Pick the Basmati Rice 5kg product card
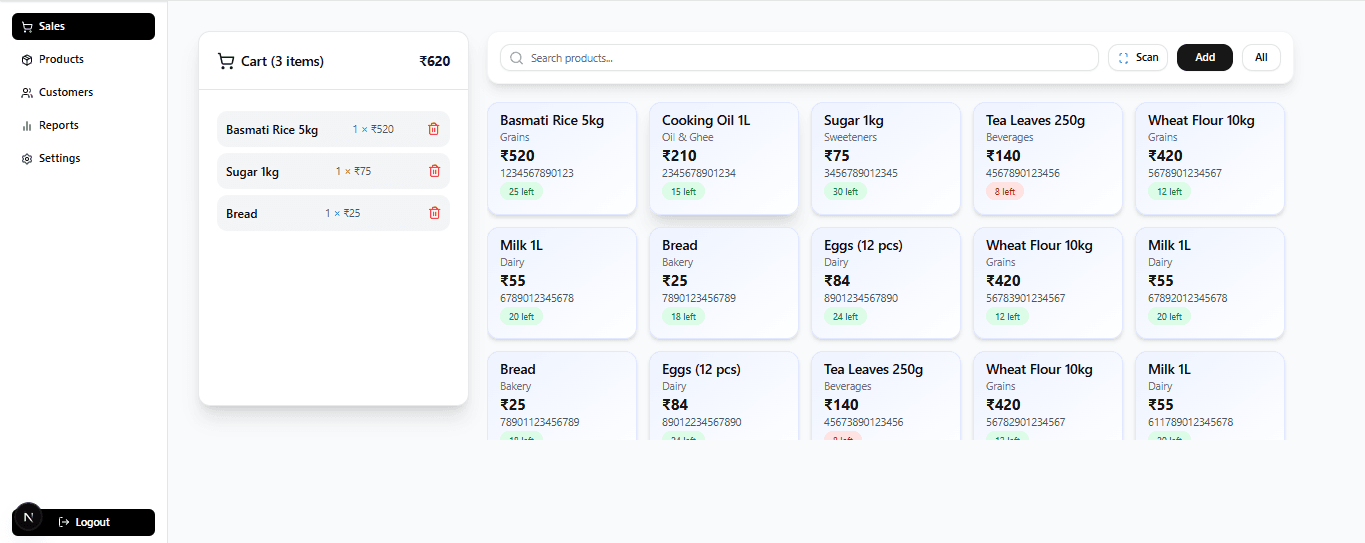 point(562,158)
